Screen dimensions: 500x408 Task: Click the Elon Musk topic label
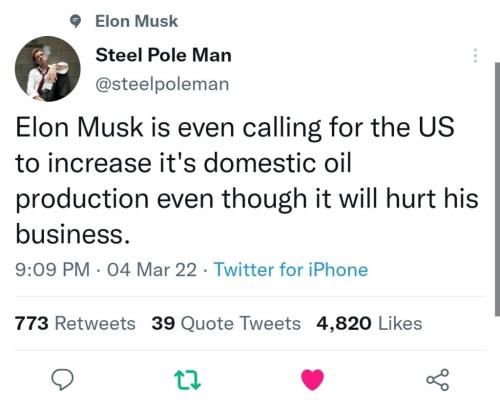136,21
